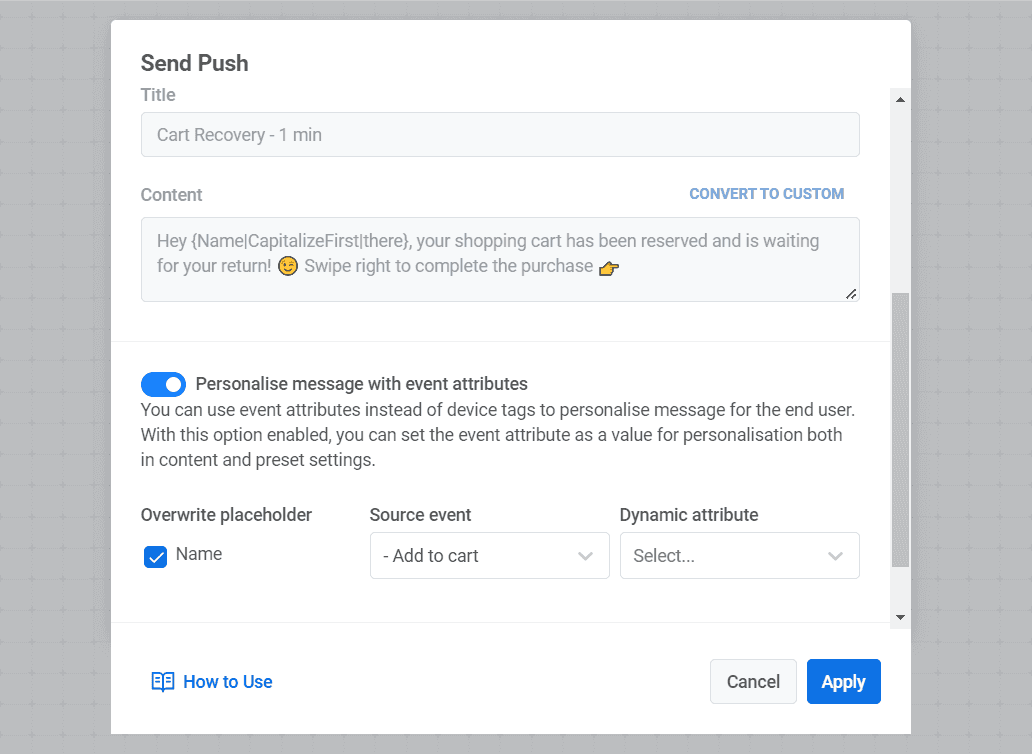Open the How to Use guide

(227, 681)
